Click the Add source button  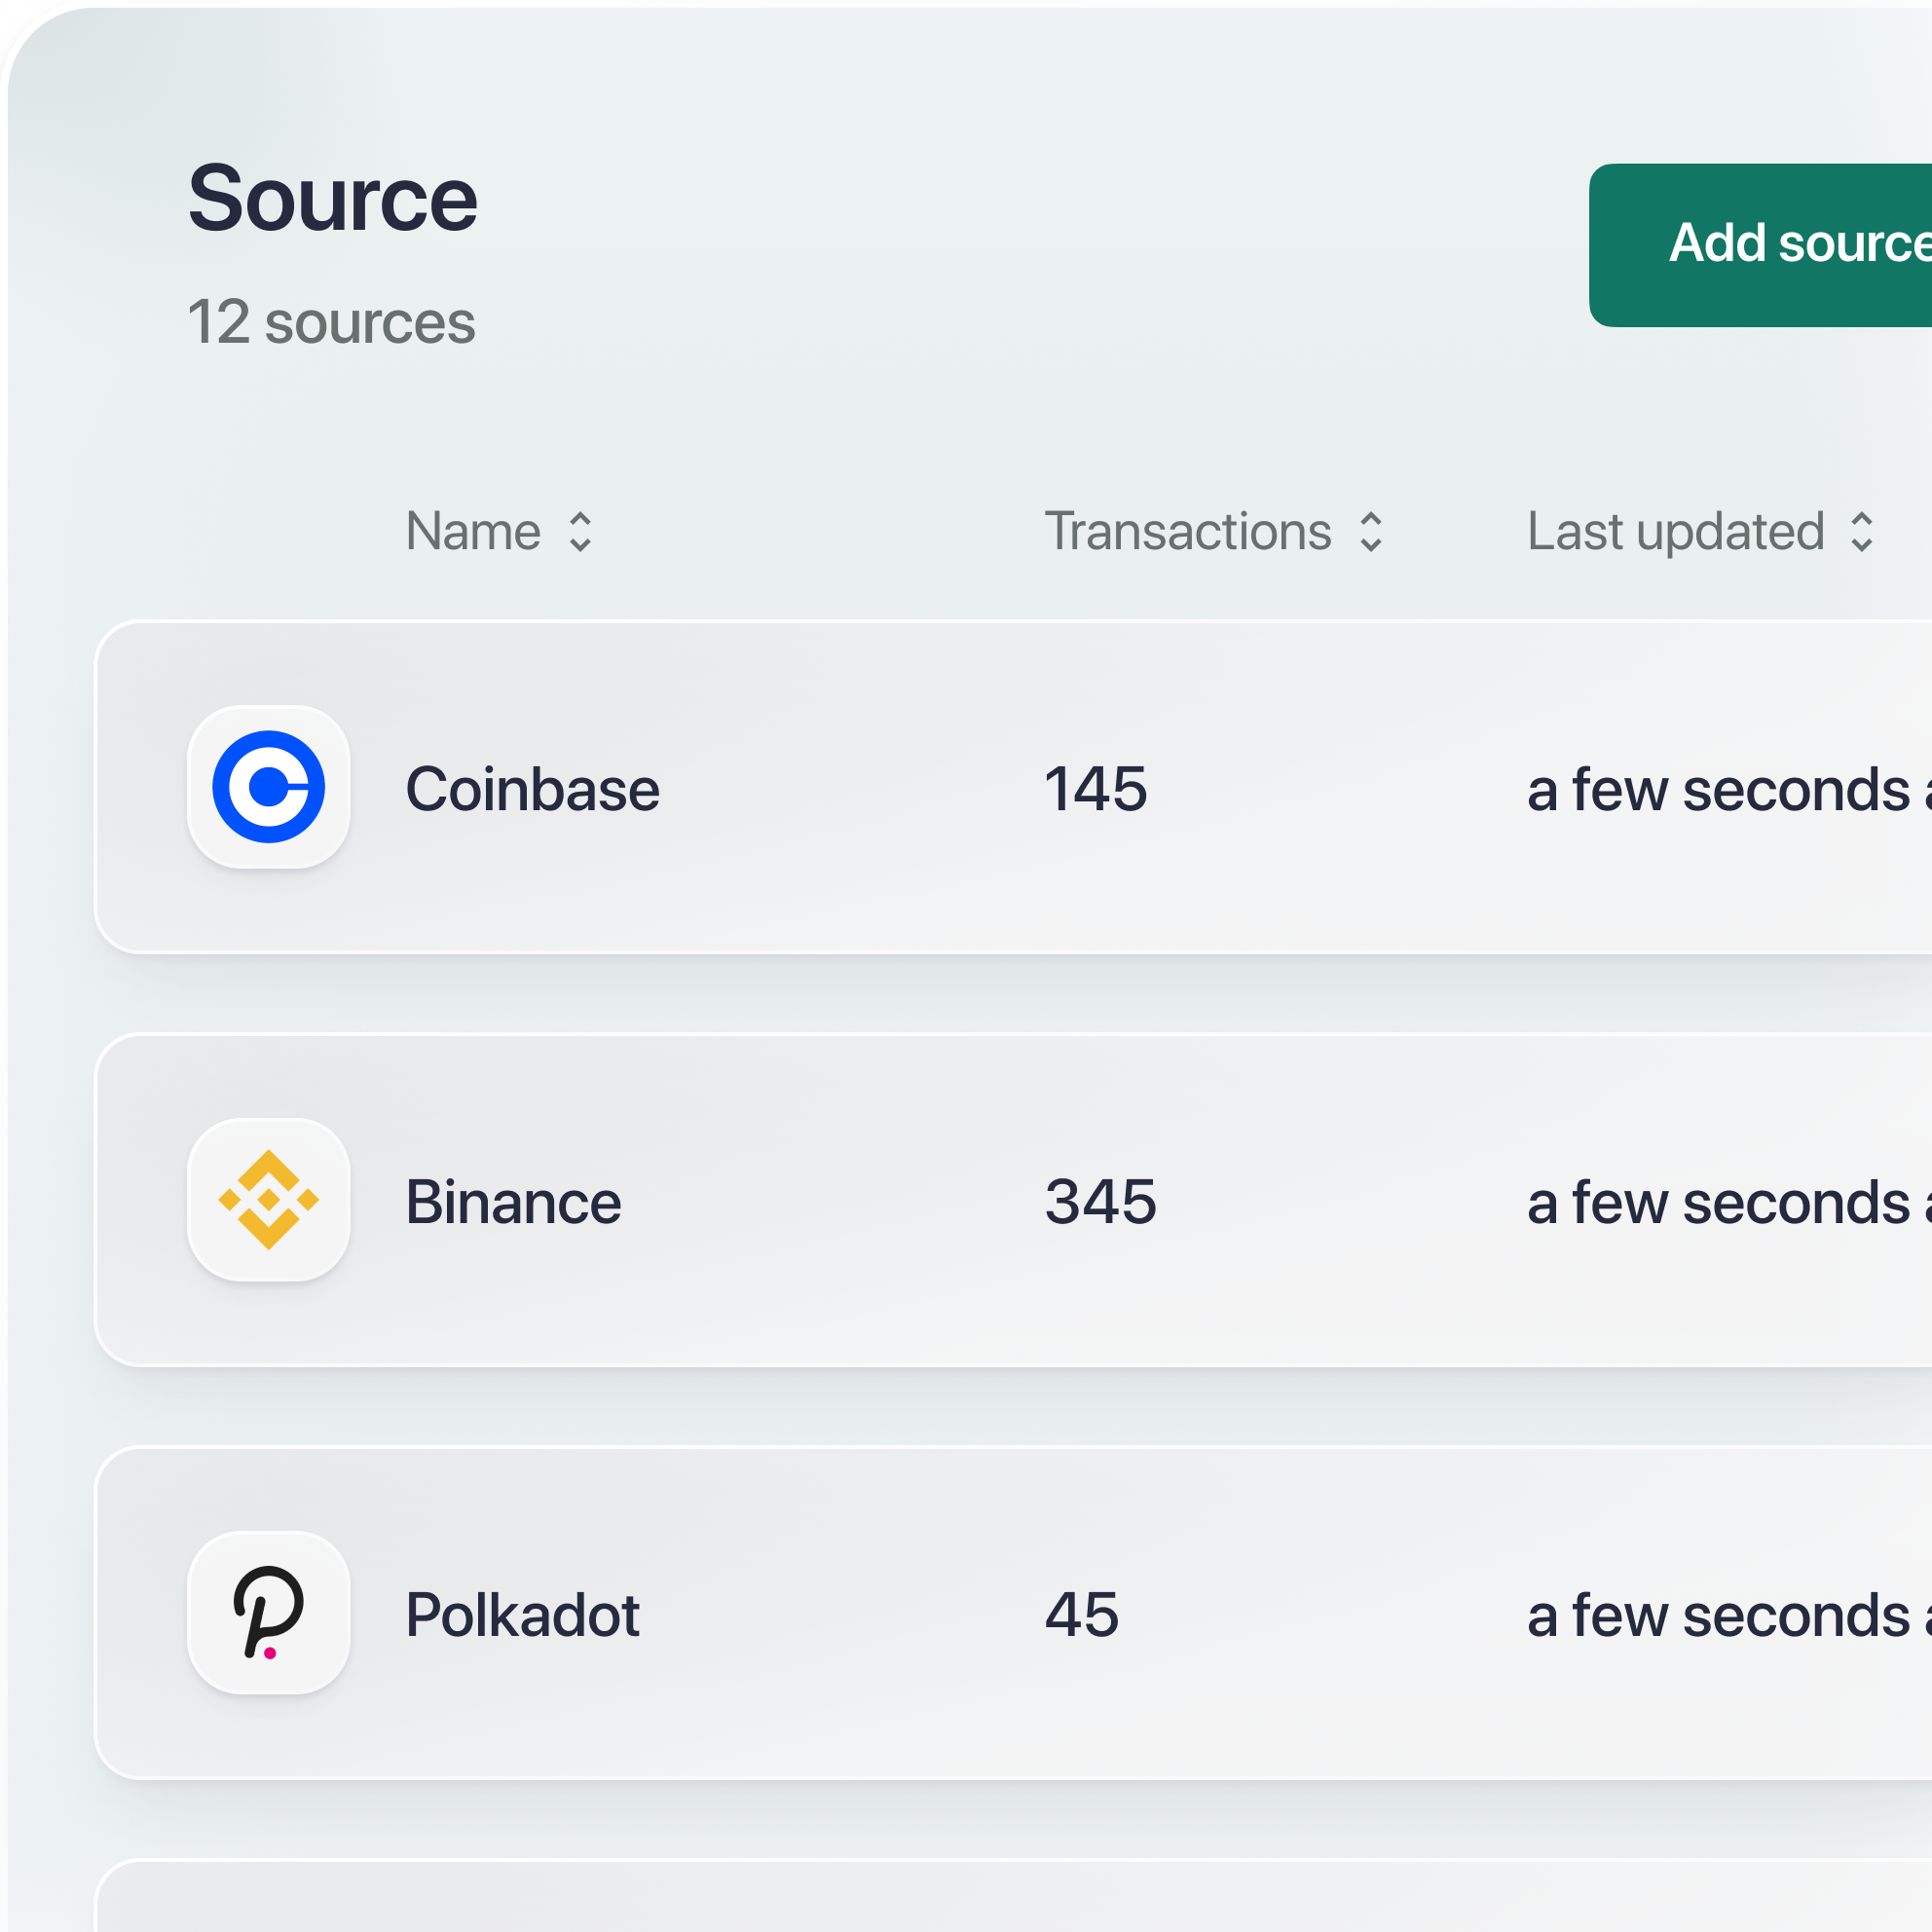(x=1761, y=245)
